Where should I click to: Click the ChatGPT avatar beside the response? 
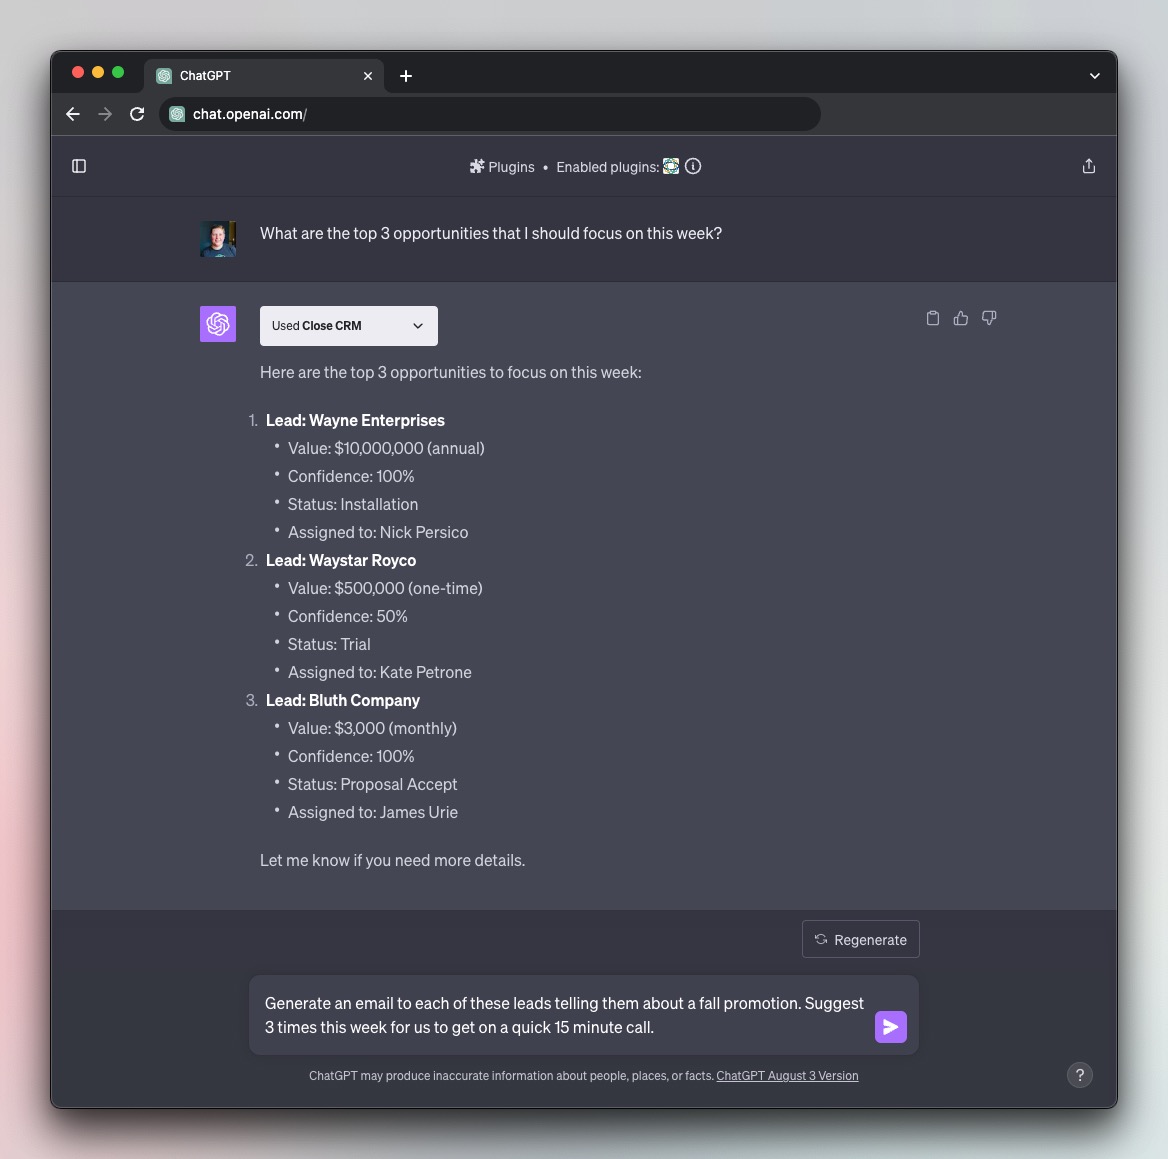pos(217,323)
